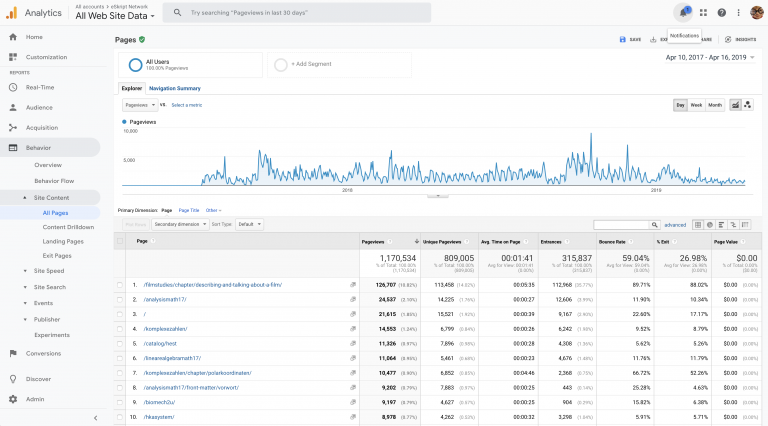Open the /komplexezahlen/ page link

click(166, 329)
